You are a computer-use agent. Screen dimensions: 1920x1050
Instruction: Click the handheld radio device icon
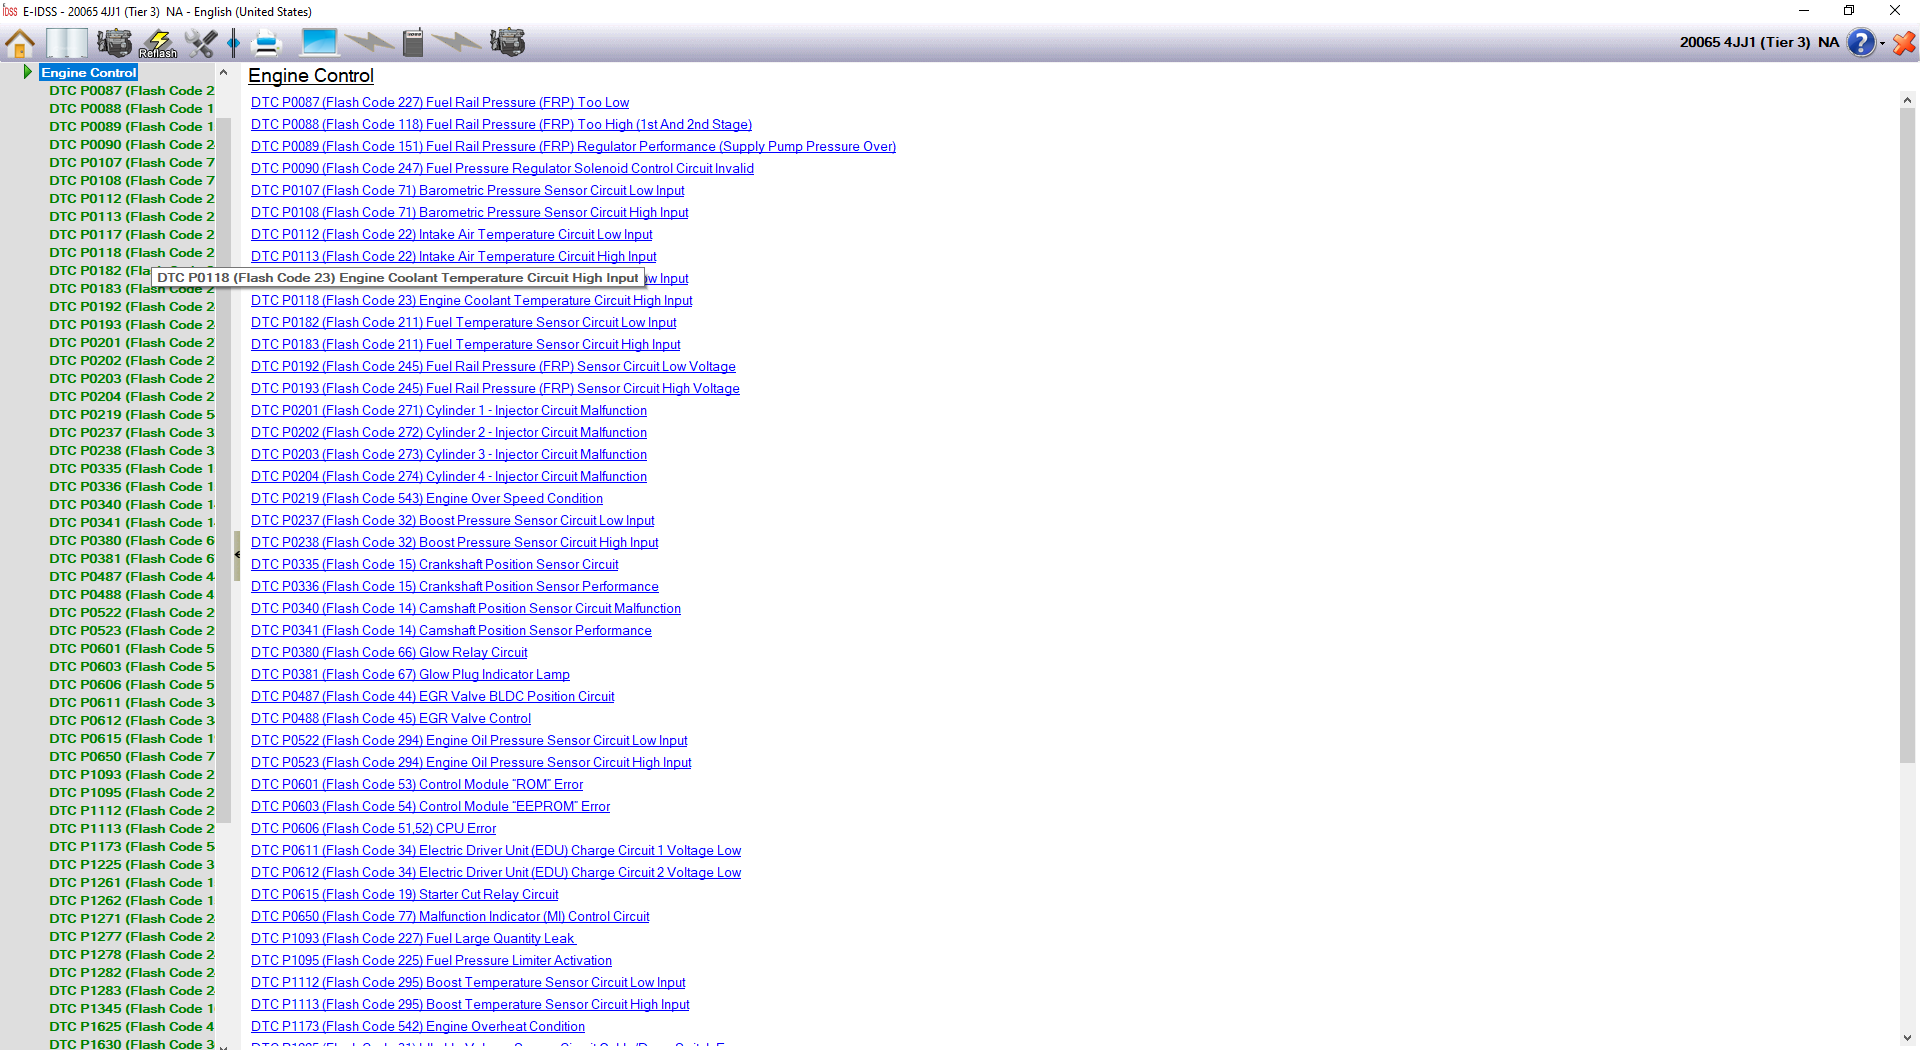(x=413, y=43)
